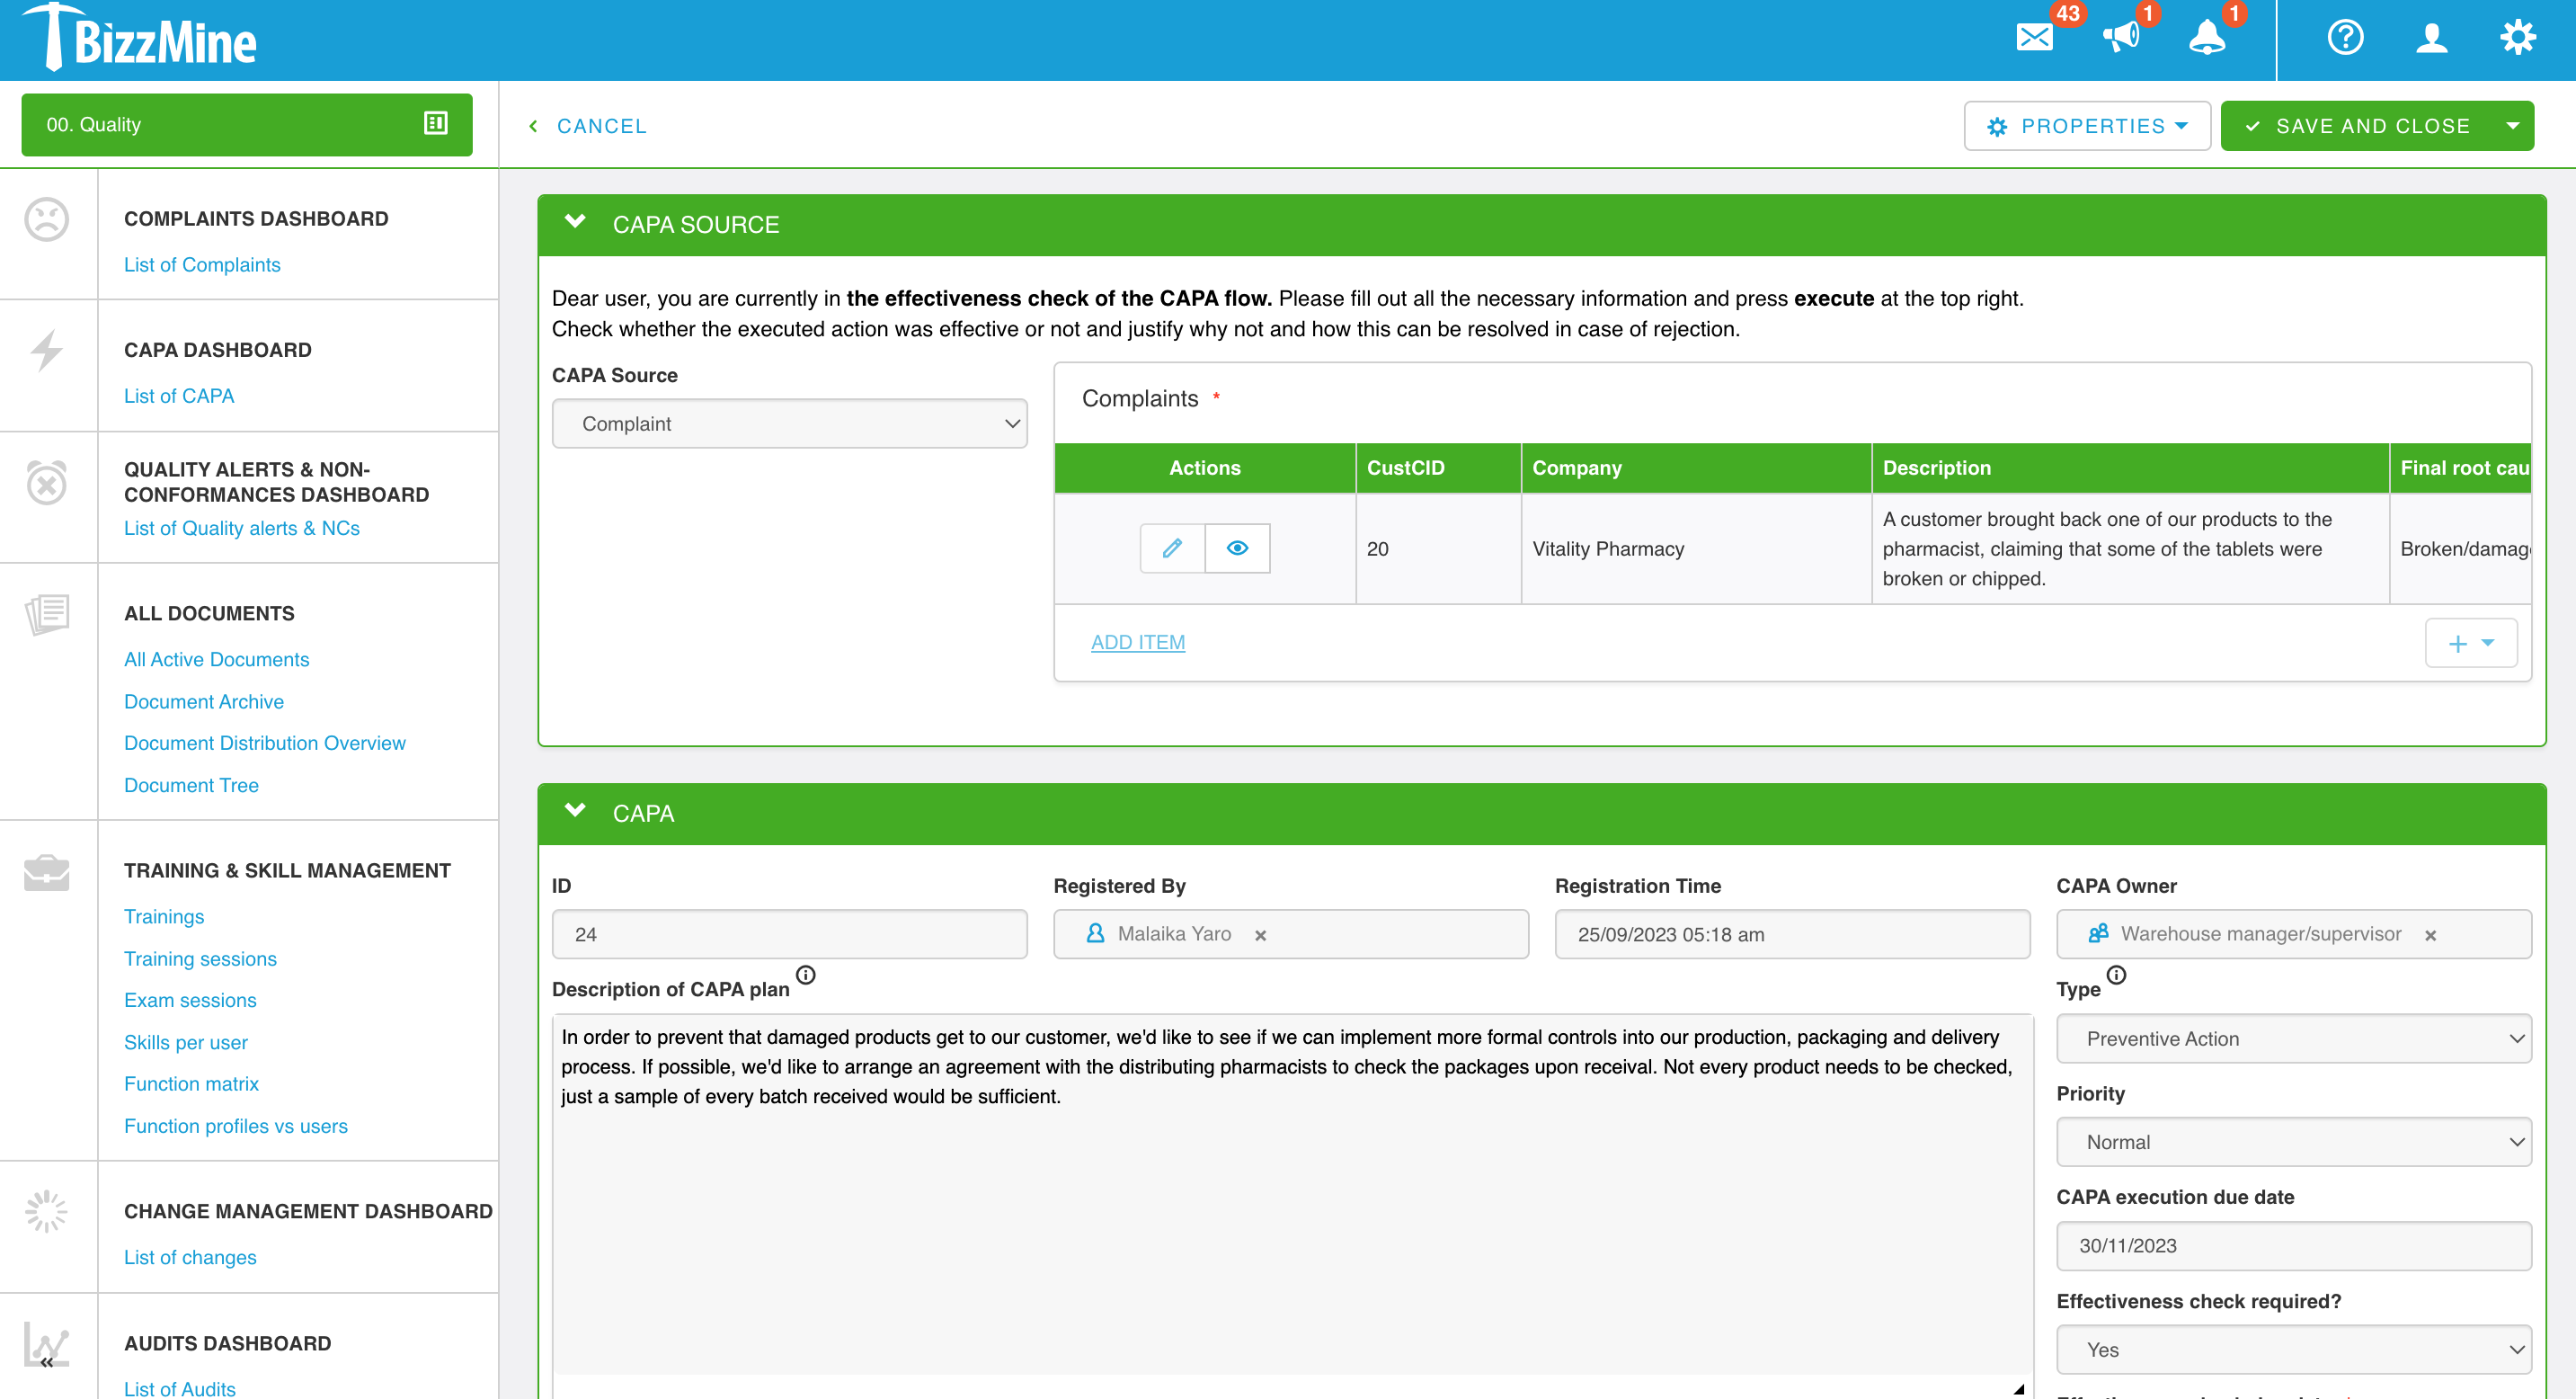This screenshot has width=2576, height=1399.
Task: Click the CAPA execution due date field
Action: click(2293, 1246)
